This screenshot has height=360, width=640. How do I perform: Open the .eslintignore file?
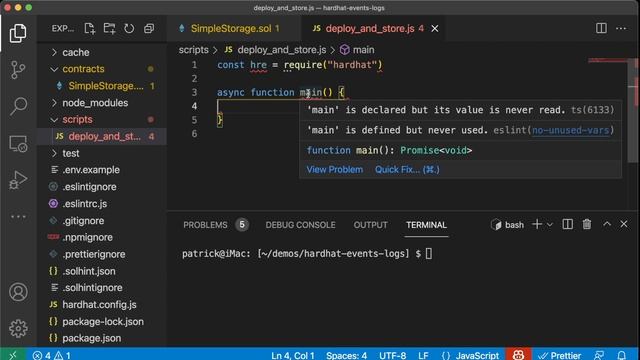click(102, 187)
